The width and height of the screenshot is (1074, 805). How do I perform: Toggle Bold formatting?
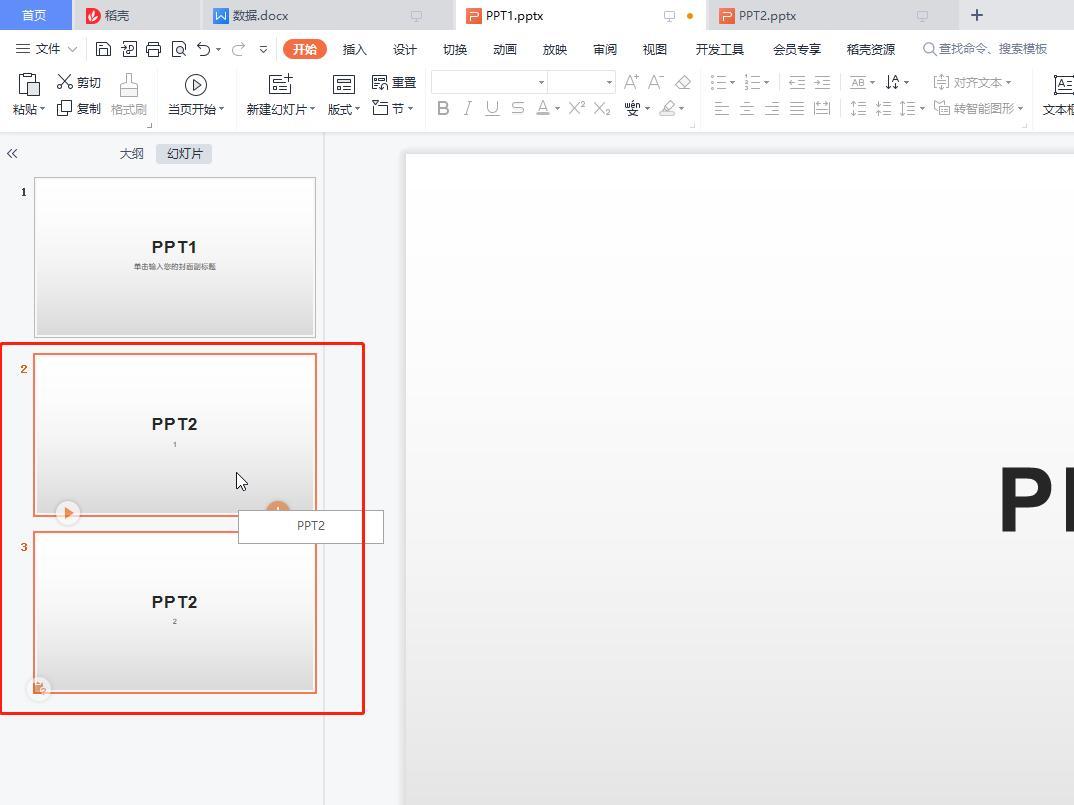tap(443, 108)
